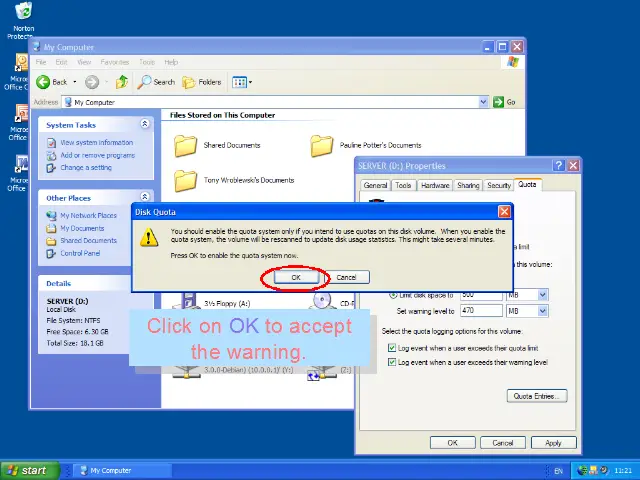
Task: Collapse the Other Places panel chevron
Action: pyautogui.click(x=144, y=196)
